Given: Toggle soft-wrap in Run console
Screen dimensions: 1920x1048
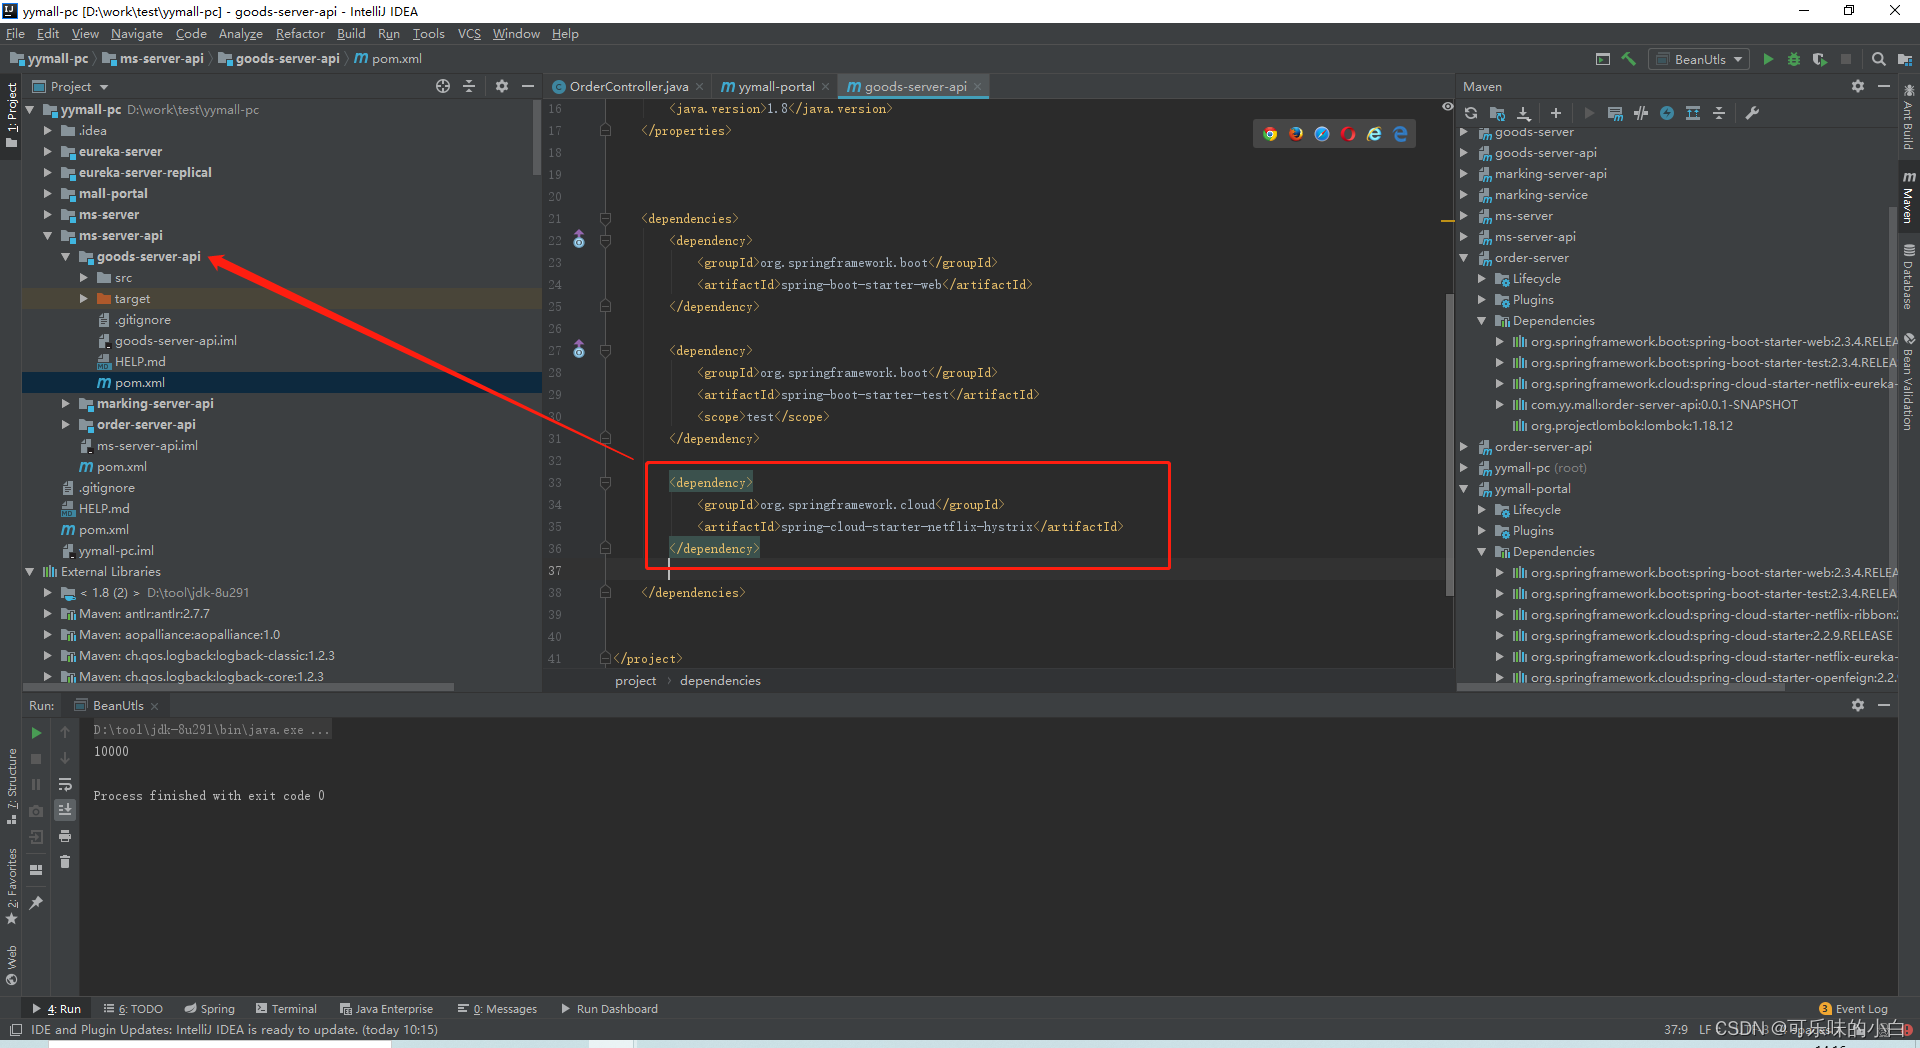Looking at the screenshot, I should 65,784.
